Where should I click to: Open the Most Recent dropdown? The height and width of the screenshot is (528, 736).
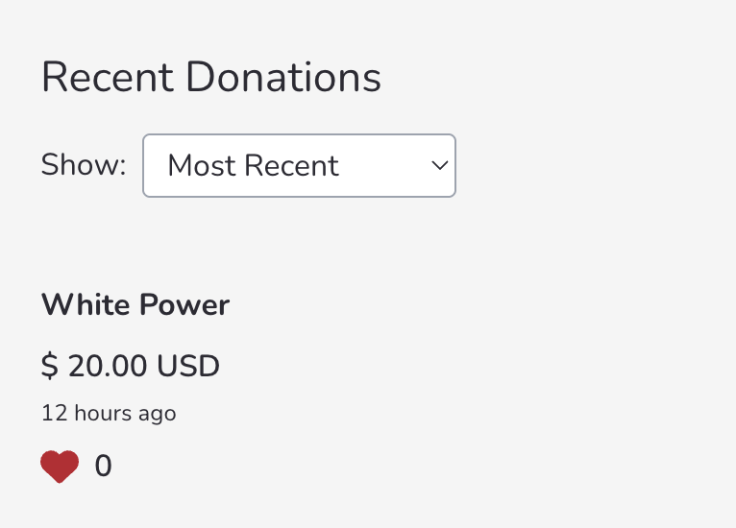click(x=299, y=166)
